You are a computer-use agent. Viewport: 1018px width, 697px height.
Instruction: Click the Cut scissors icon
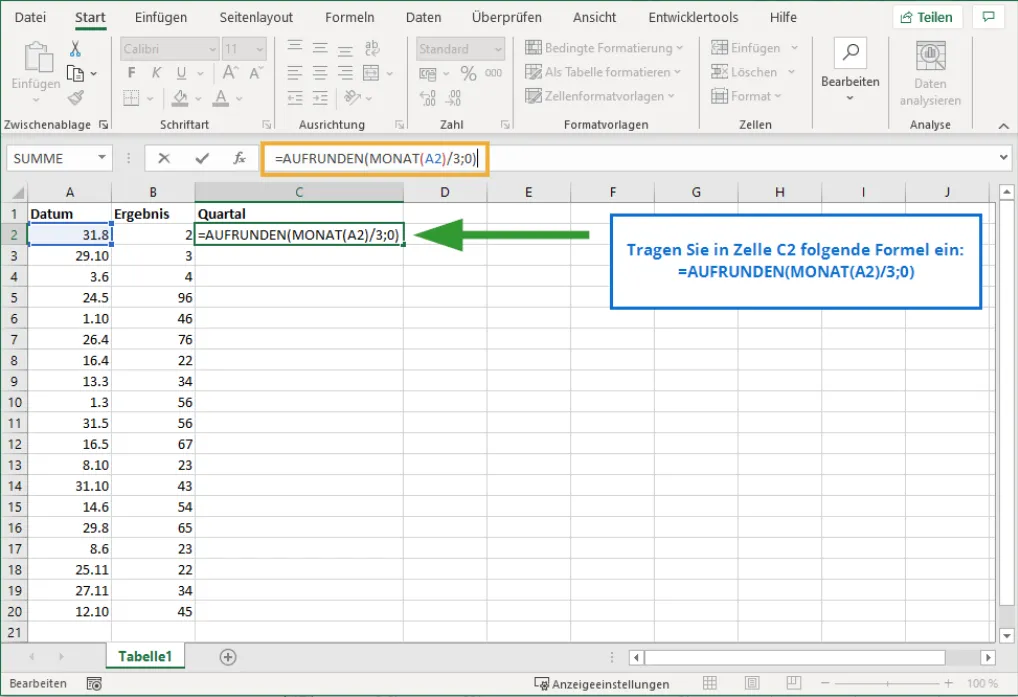tap(75, 49)
